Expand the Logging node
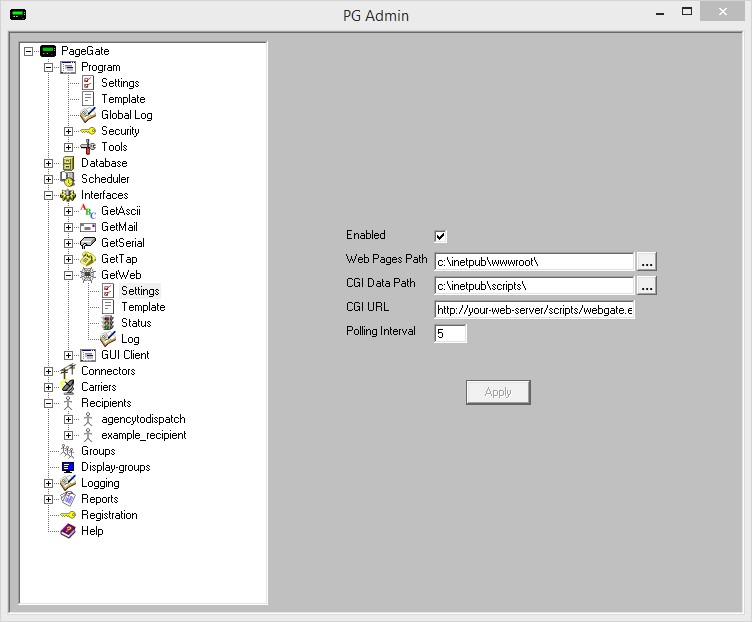Screen dimensions: 752x622 (48, 483)
